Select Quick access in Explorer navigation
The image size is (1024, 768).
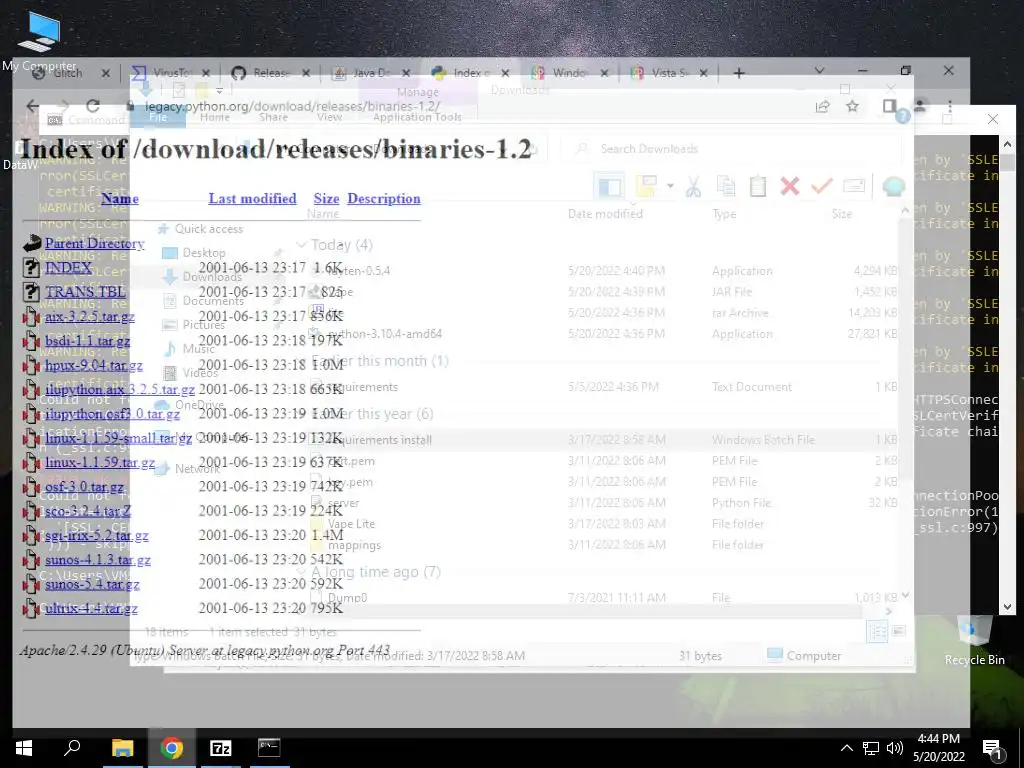[x=208, y=229]
